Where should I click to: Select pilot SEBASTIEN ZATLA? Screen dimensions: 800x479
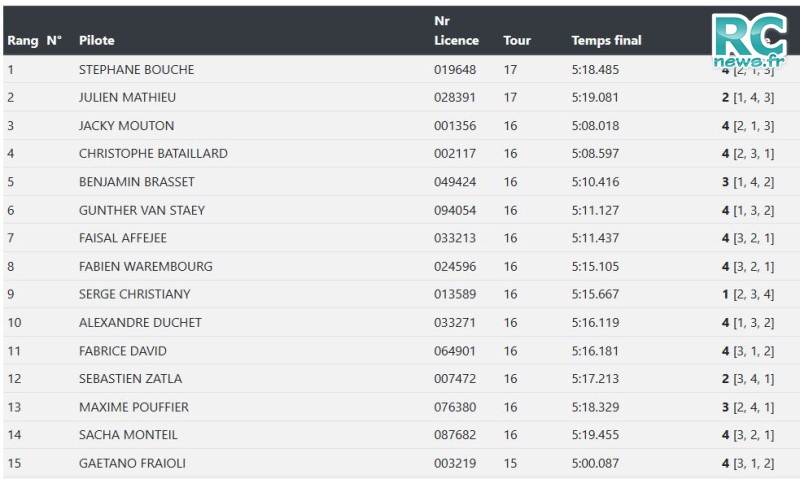(x=130, y=379)
